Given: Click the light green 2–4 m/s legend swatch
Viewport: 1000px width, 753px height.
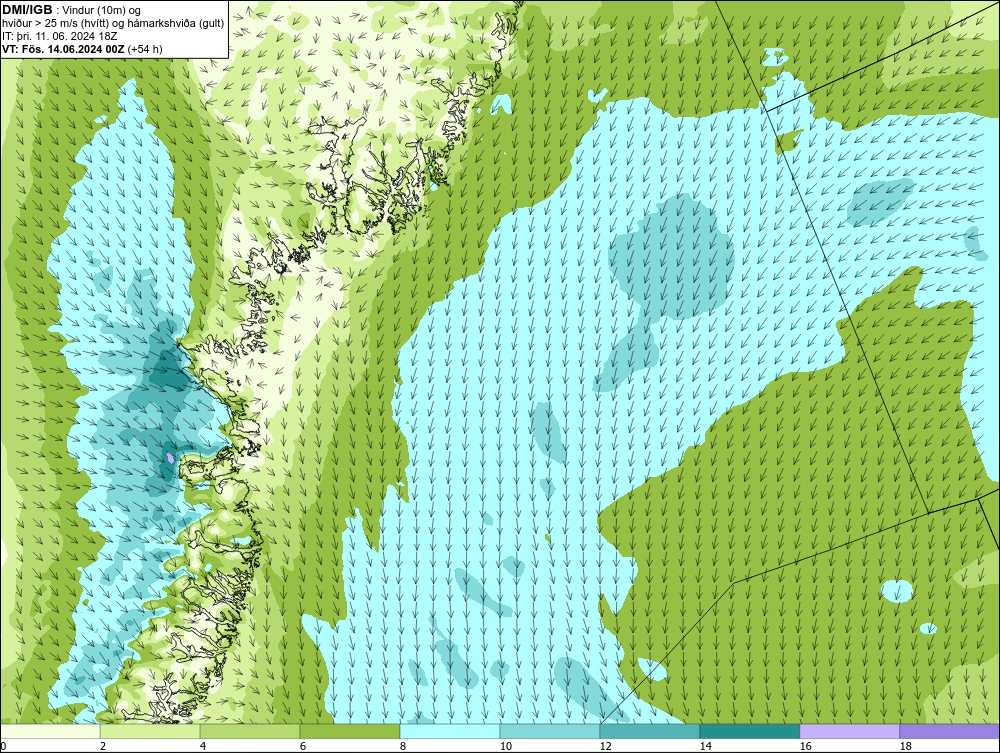Looking at the screenshot, I should [x=150, y=731].
